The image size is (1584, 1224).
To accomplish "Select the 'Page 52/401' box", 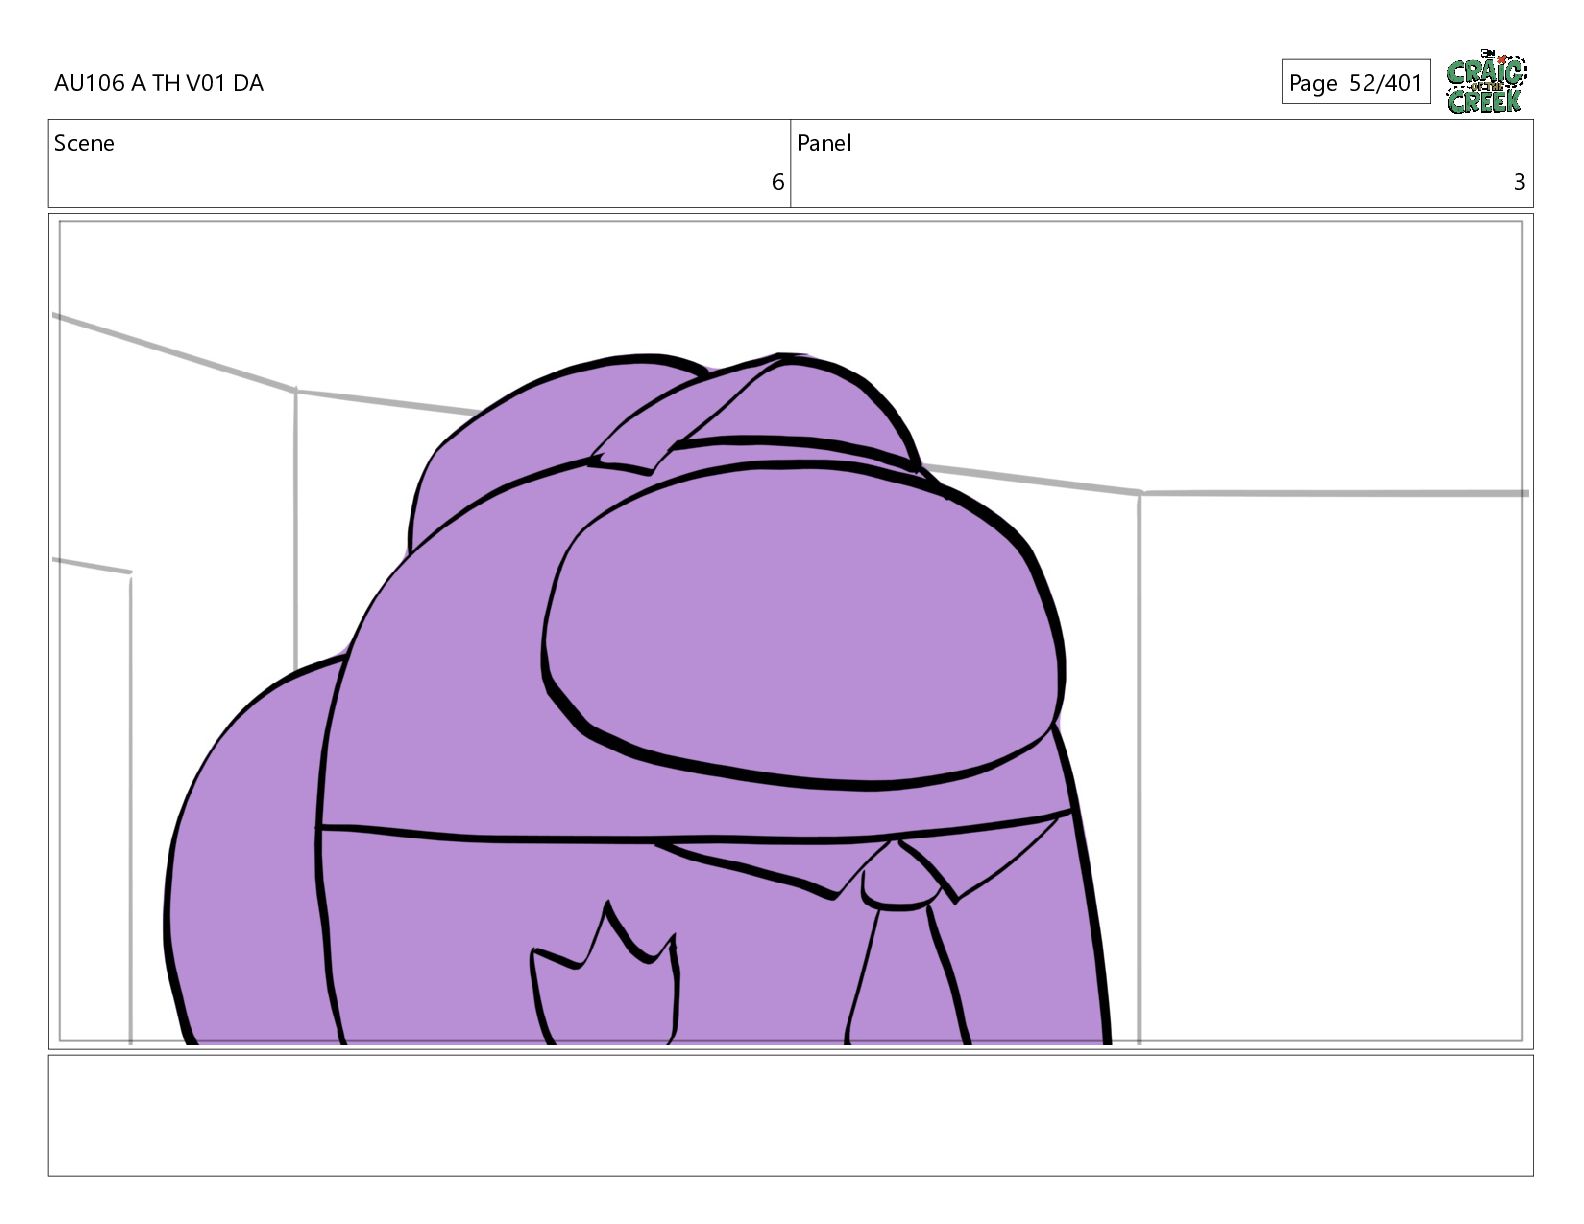I will click(x=1356, y=82).
